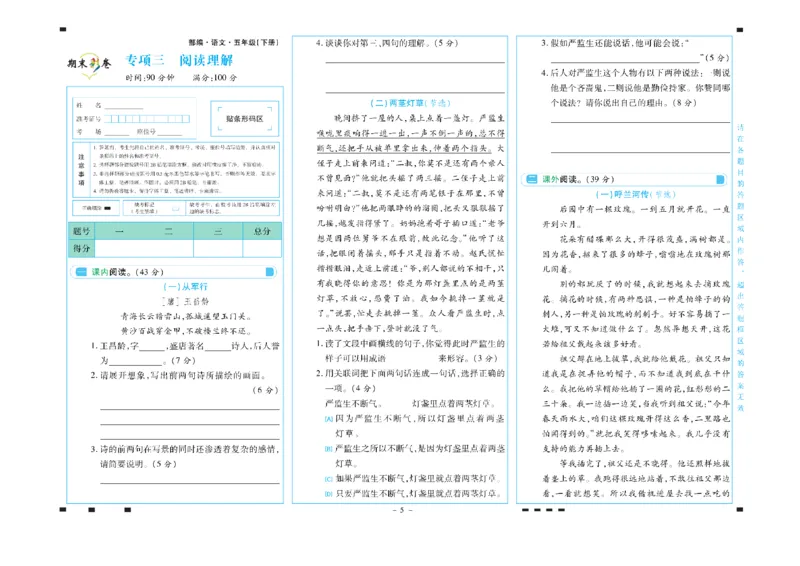Click option marker [A] 因为严监生不断气
800x566 pixels.
[329, 419]
